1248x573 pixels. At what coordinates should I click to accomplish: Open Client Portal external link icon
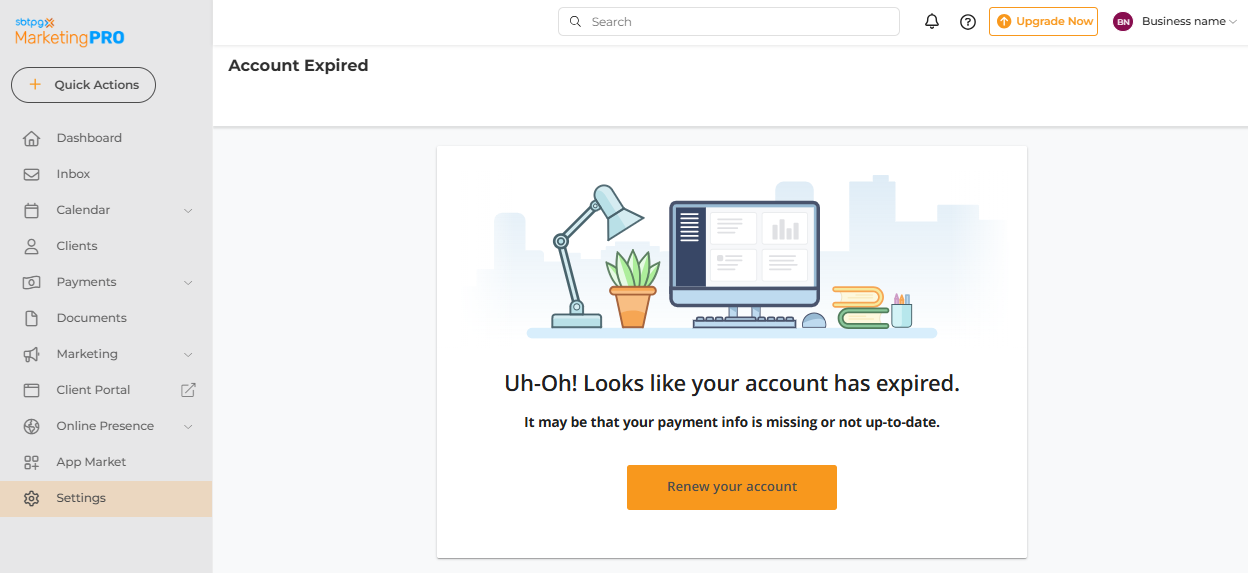(188, 390)
